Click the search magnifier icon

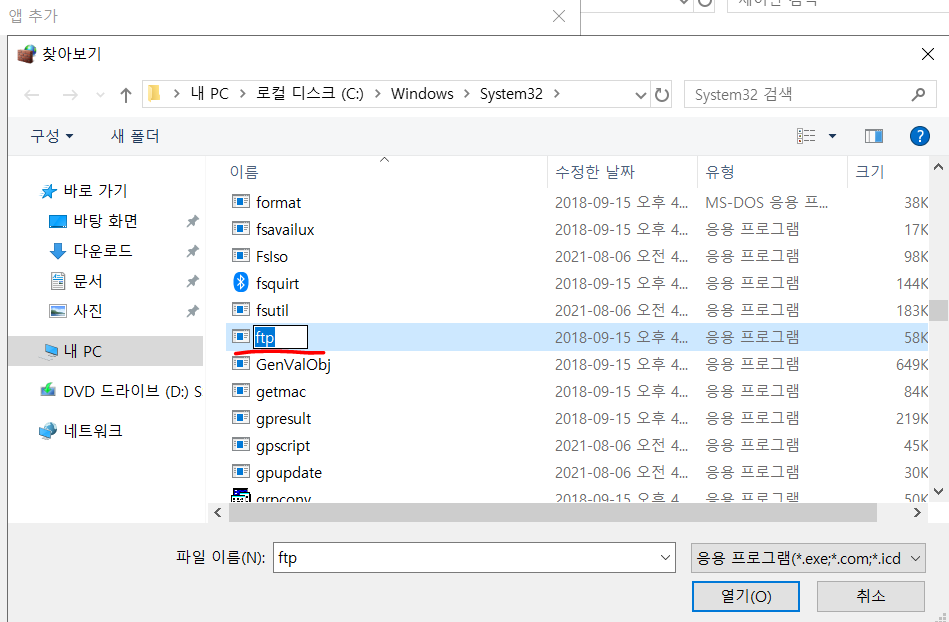[918, 94]
